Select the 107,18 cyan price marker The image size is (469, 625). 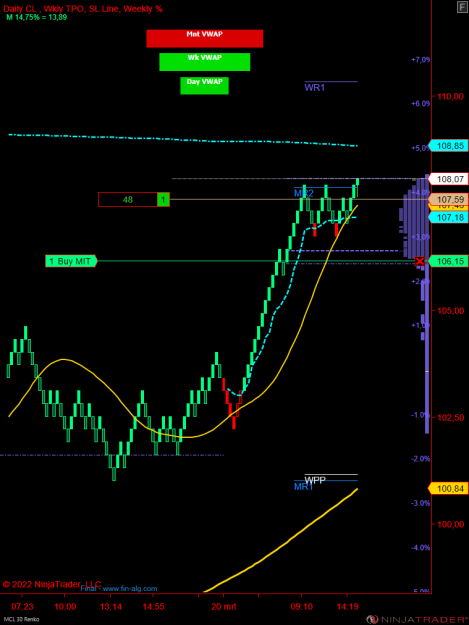tap(448, 217)
